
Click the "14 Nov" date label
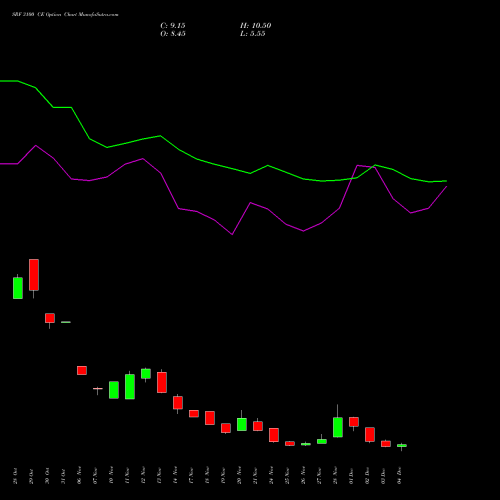(x=175, y=476)
